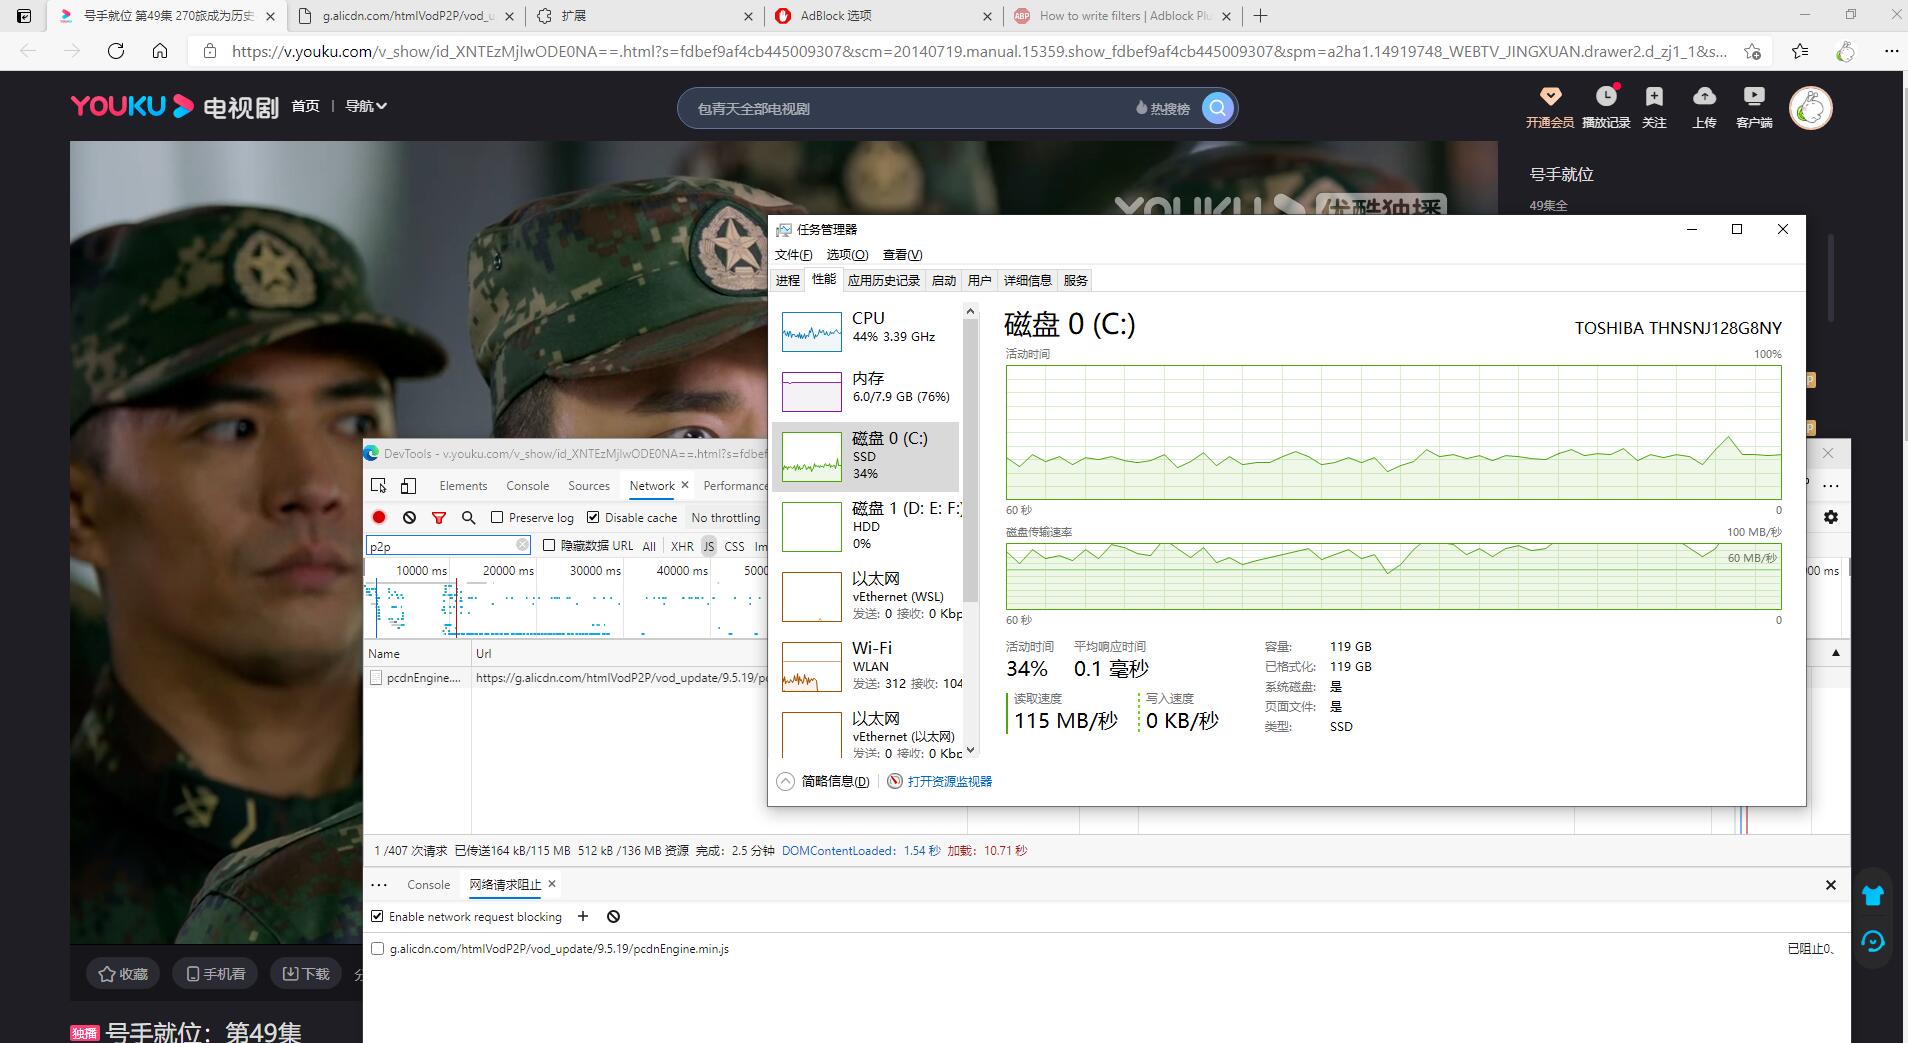Click the Youku customer service headset icon
The width and height of the screenshot is (1908, 1043).
click(1873, 941)
